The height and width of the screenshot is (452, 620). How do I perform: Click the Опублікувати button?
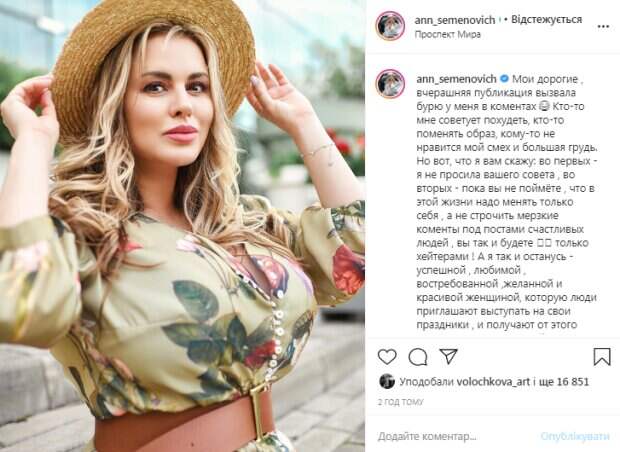pyautogui.click(x=575, y=436)
